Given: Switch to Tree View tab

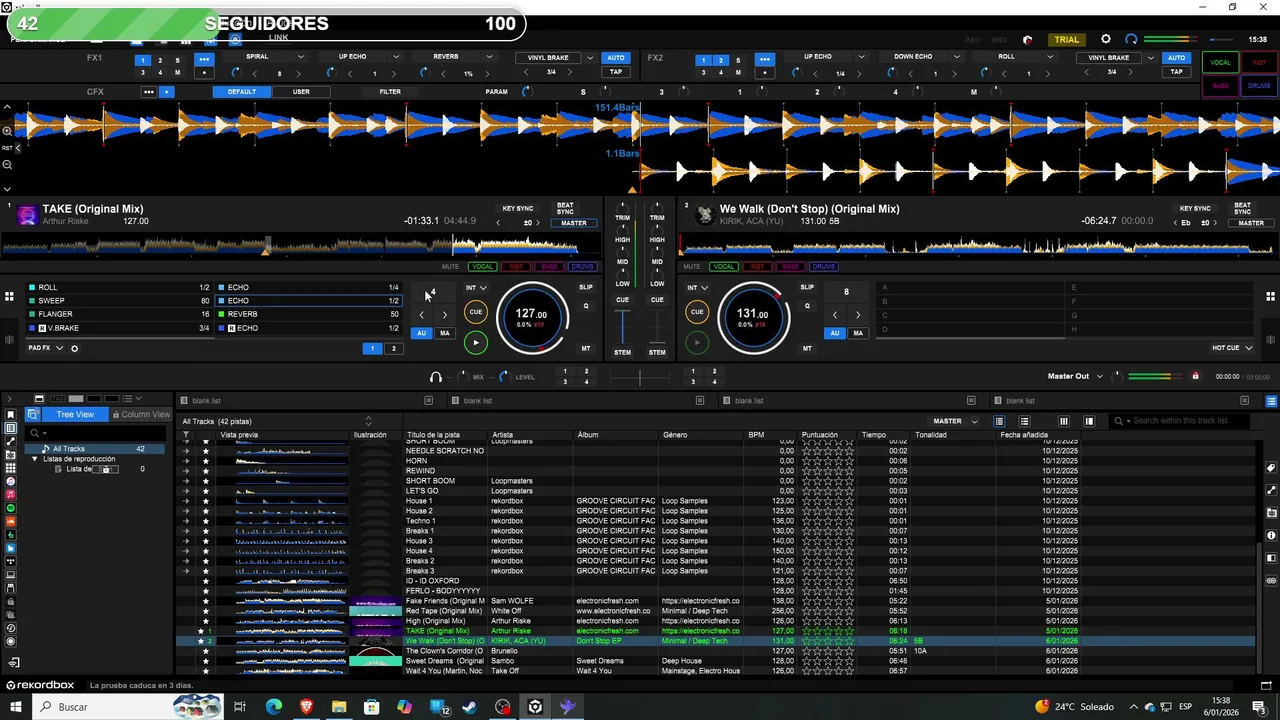Looking at the screenshot, I should (75, 414).
